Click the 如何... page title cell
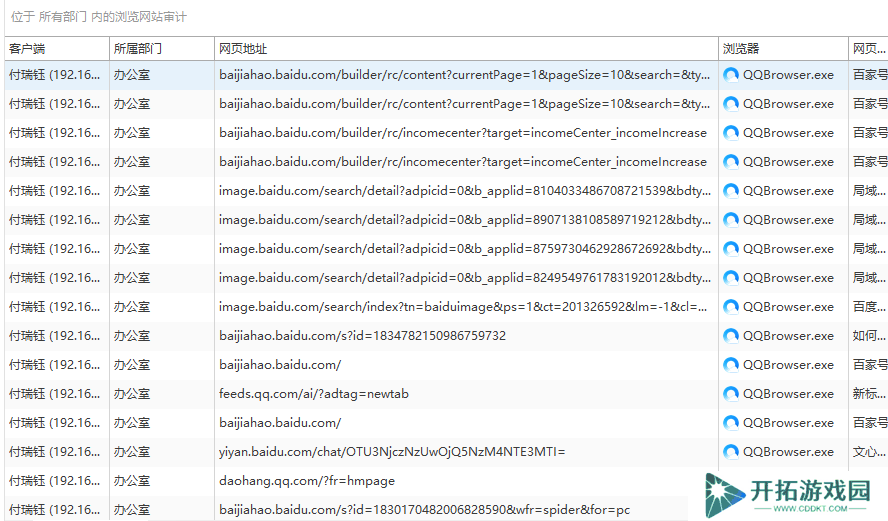 (x=869, y=336)
